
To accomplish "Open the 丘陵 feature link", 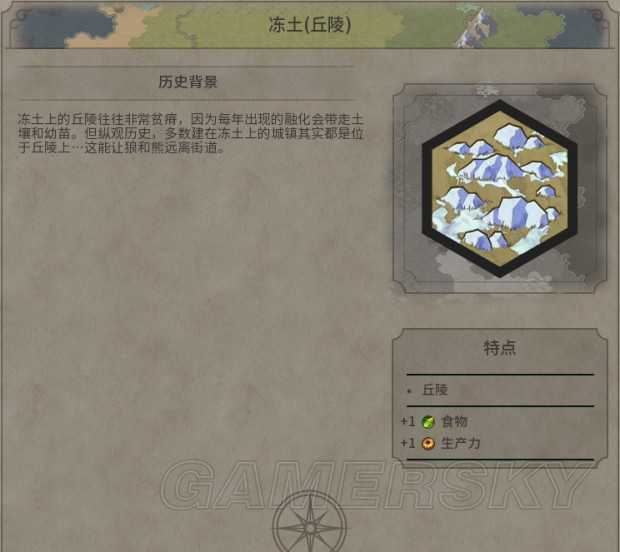I will (435, 390).
